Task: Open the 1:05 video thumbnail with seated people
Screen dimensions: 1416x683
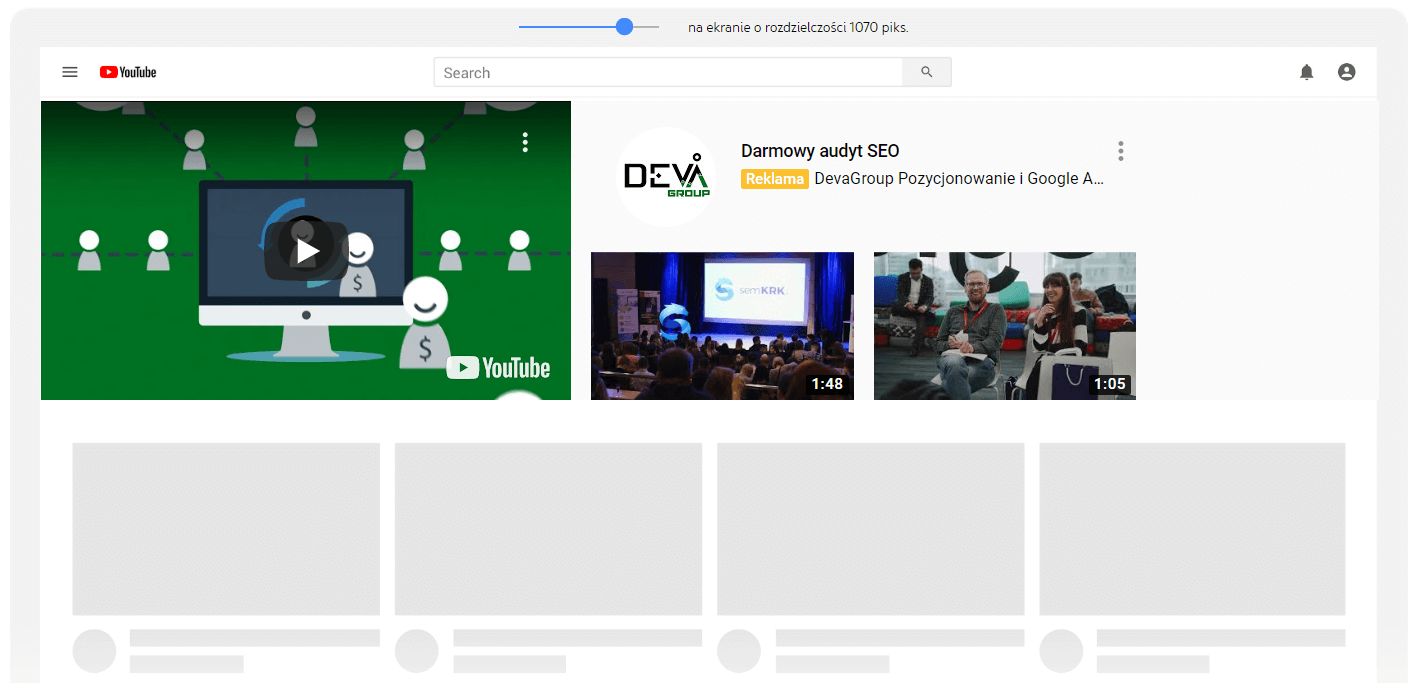Action: pos(1004,326)
